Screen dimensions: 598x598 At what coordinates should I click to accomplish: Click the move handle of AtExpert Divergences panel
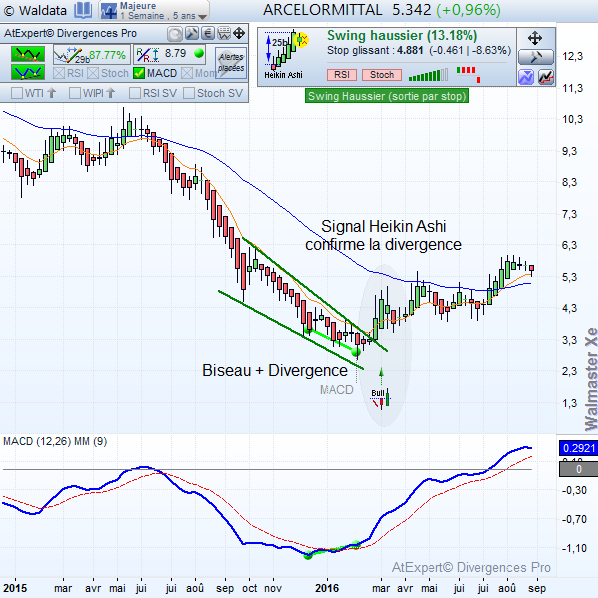tap(239, 34)
